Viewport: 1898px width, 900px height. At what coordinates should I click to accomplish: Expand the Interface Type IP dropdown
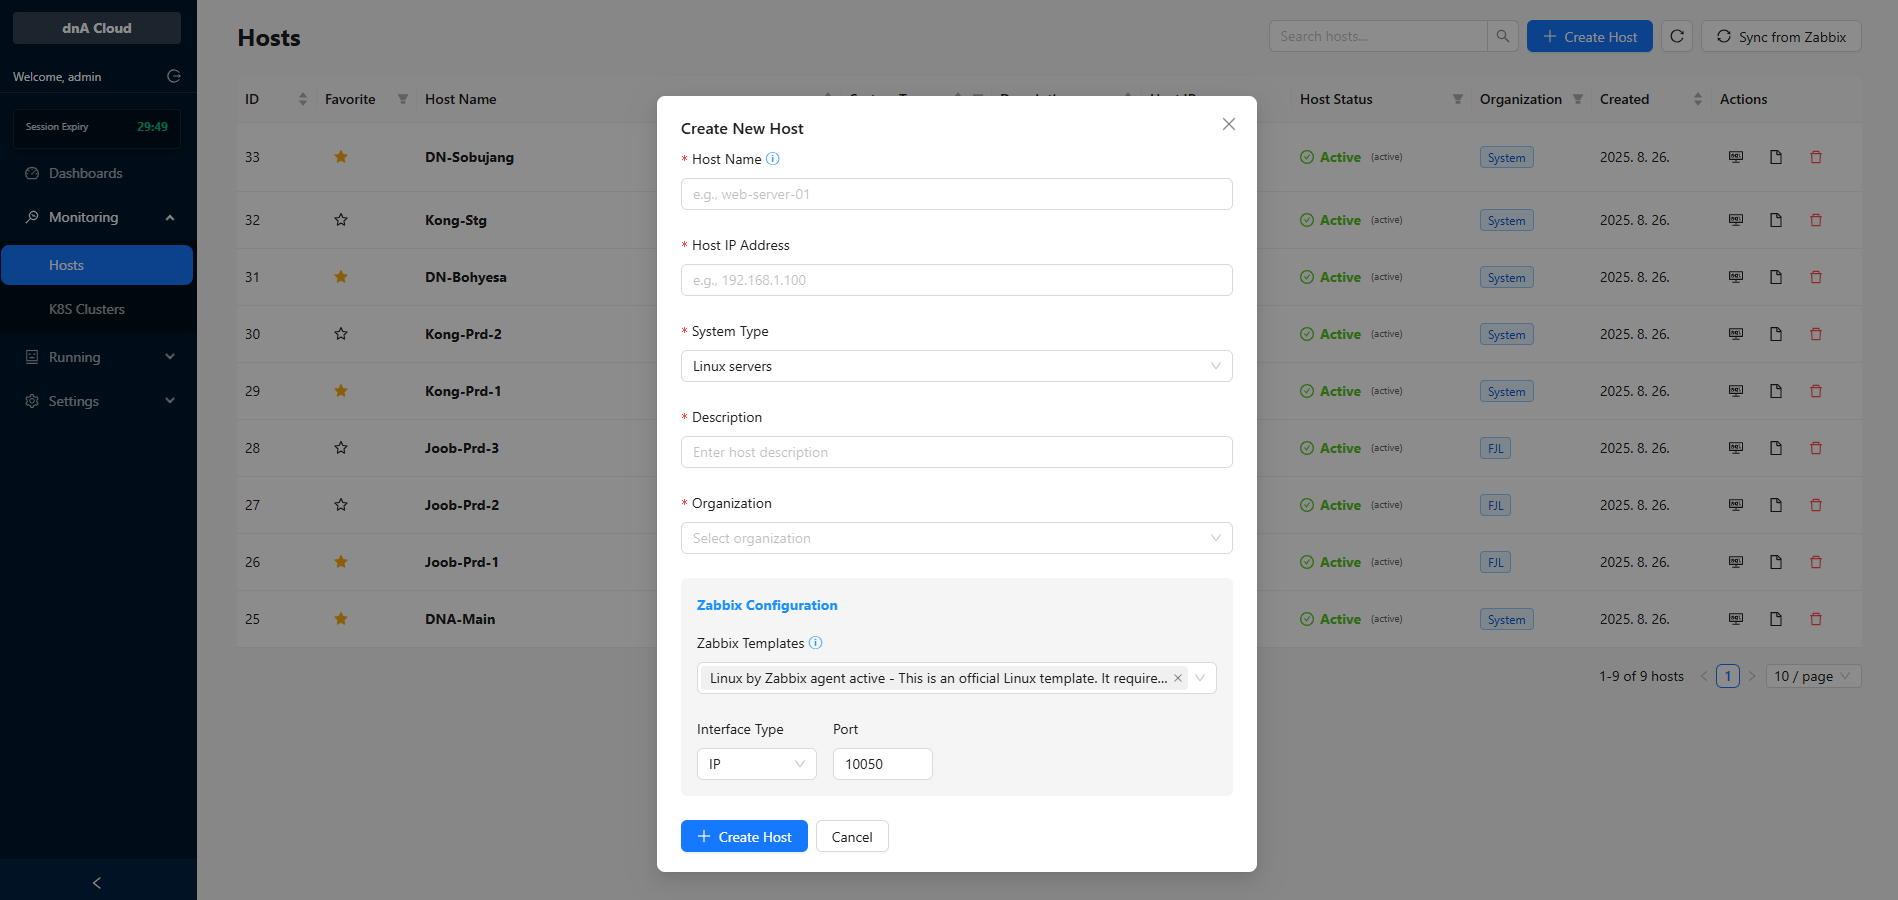tap(756, 764)
